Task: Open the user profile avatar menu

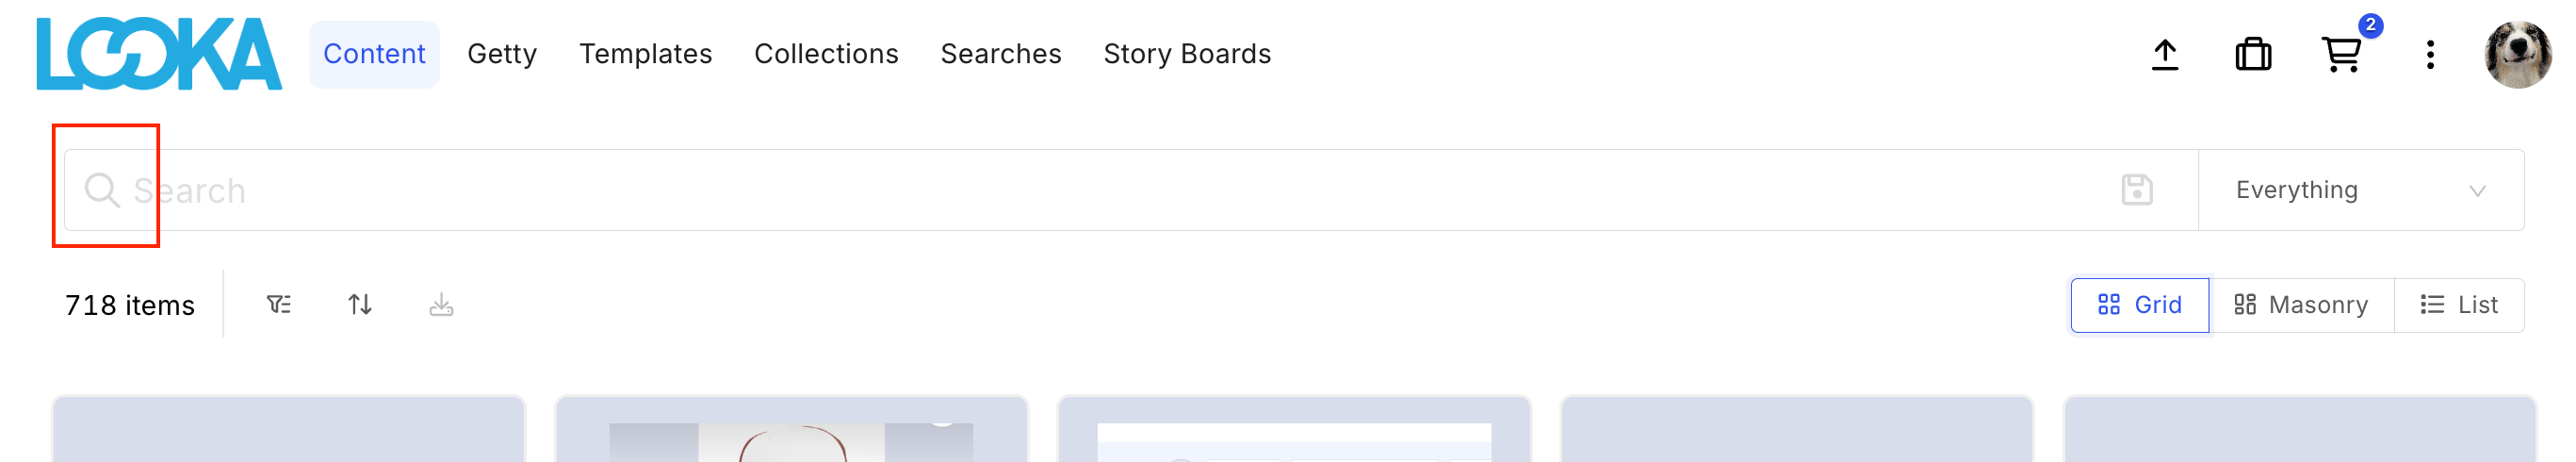Action: [2517, 54]
